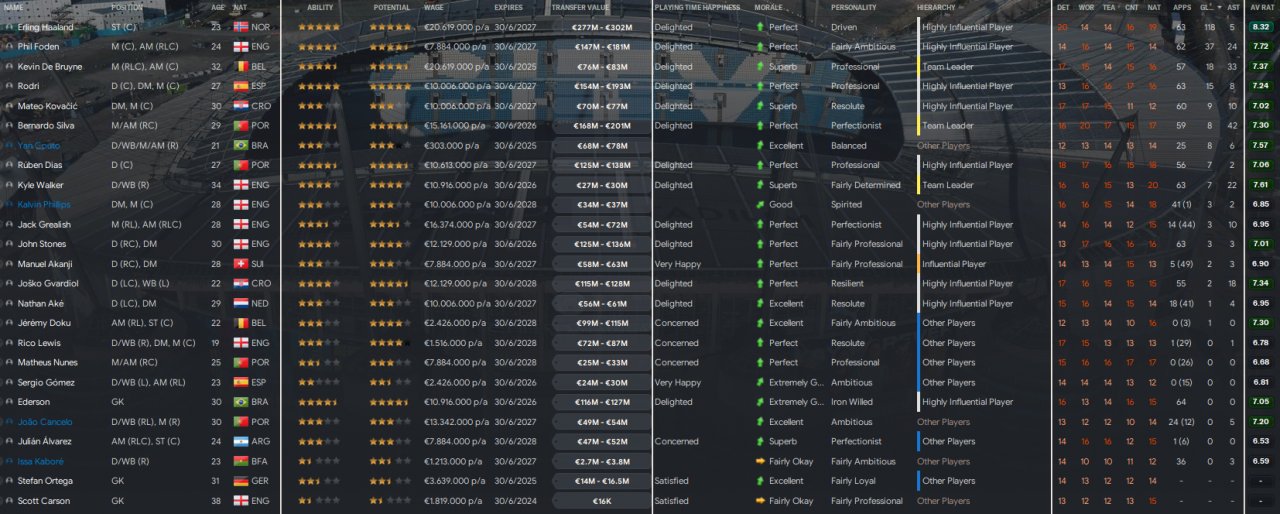Sort by the EXPIRES column header
This screenshot has width=1280, height=514.
coord(508,7)
